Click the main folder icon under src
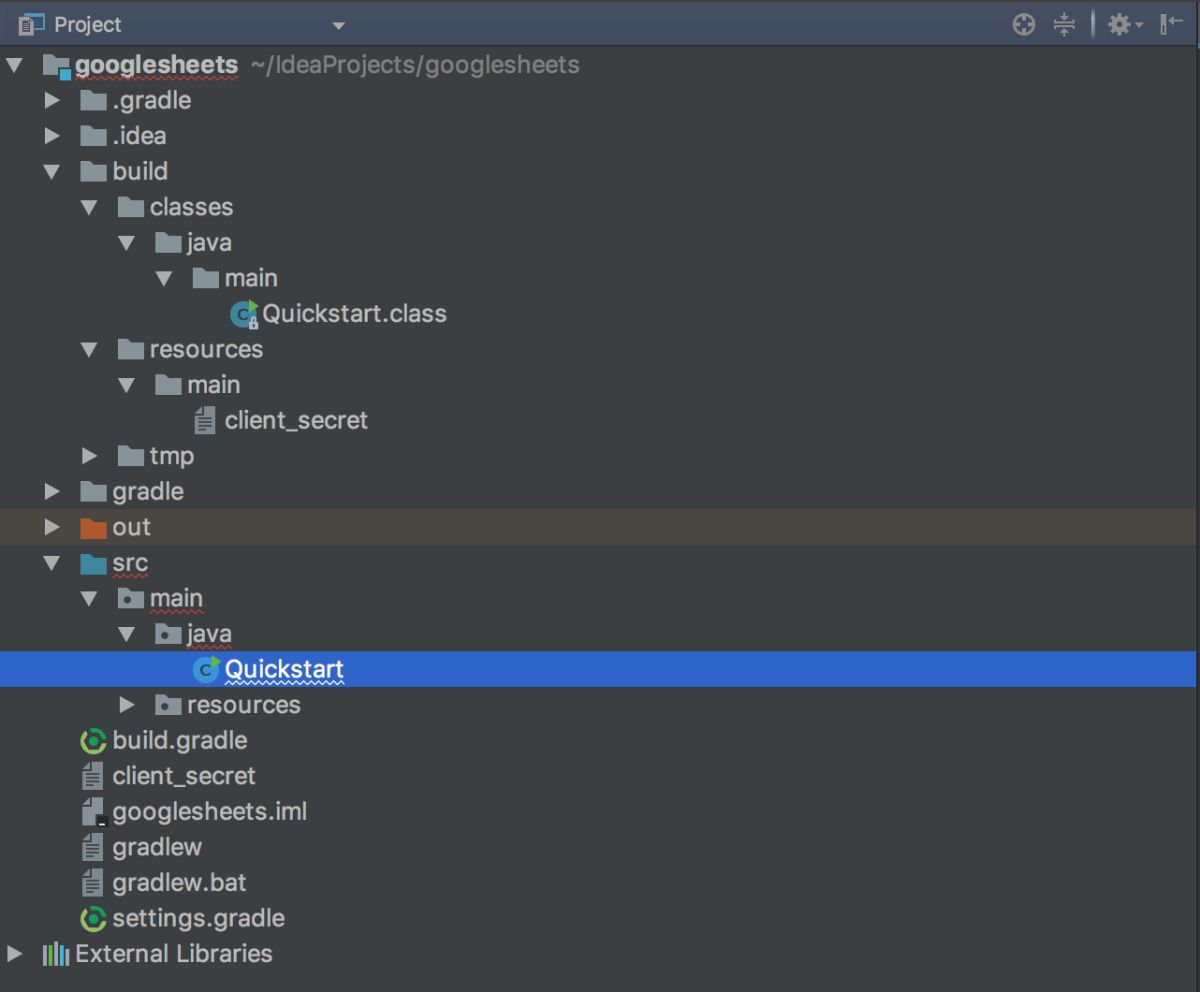Screen dimensions: 1200x992 pyautogui.click(x=131, y=598)
